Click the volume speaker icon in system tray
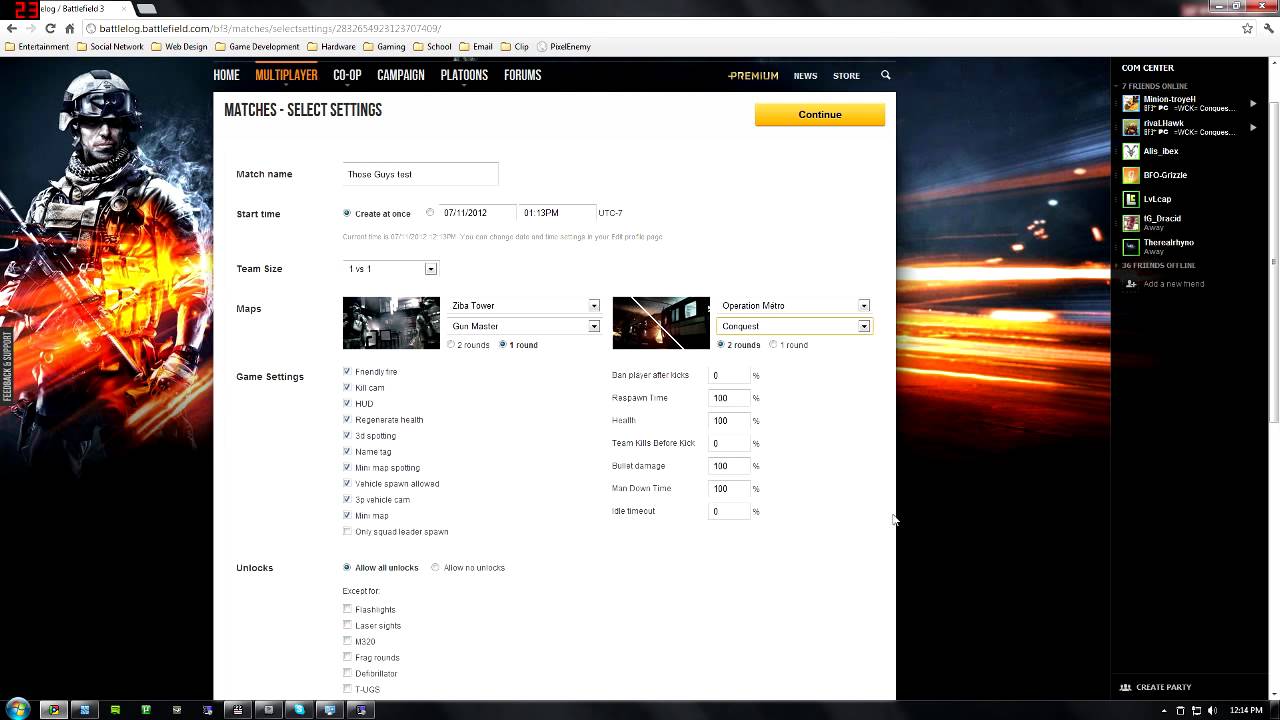Screen dimensions: 1280x720 point(1213,710)
